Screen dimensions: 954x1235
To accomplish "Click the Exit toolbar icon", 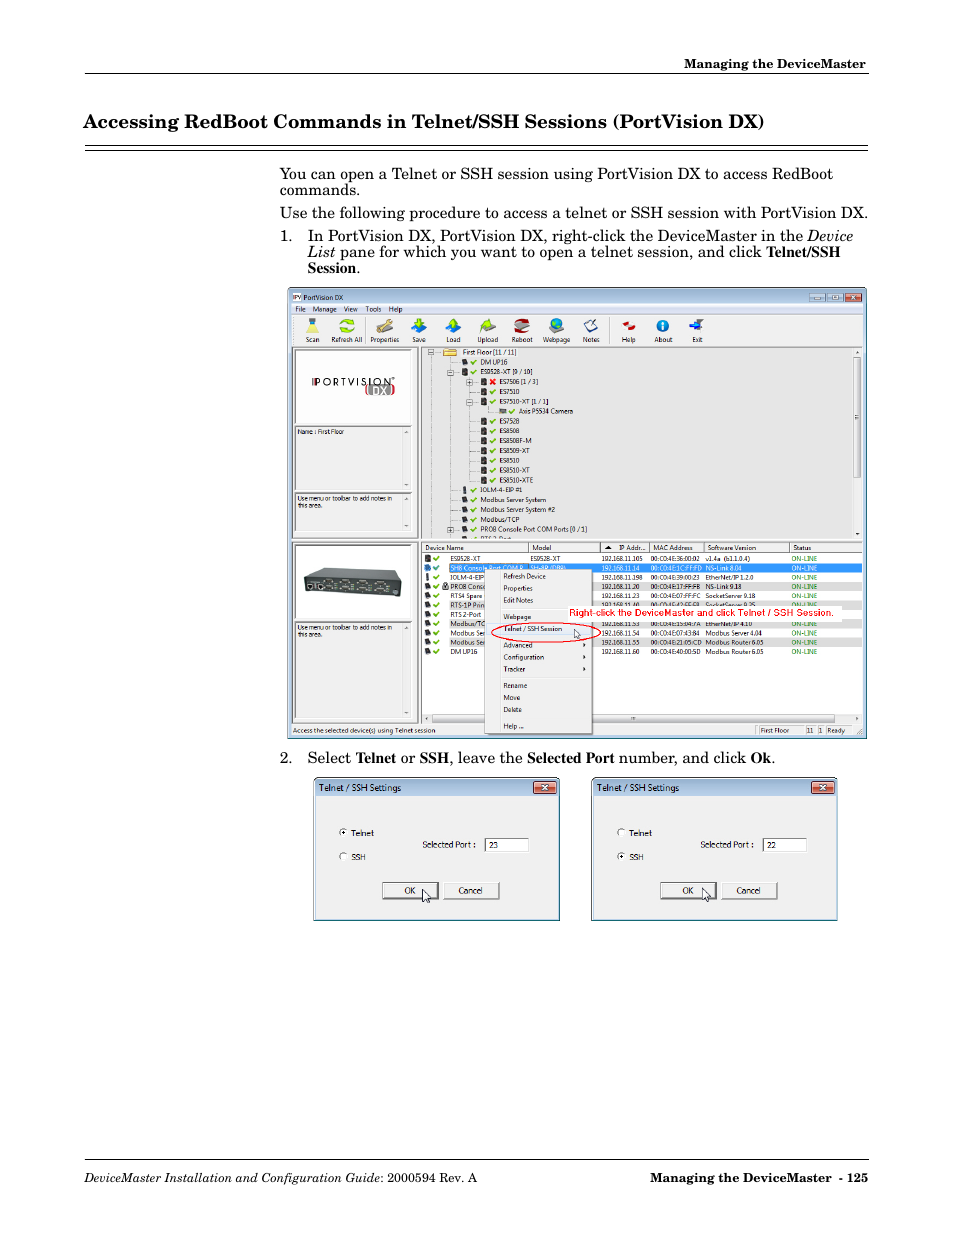I will [697, 330].
